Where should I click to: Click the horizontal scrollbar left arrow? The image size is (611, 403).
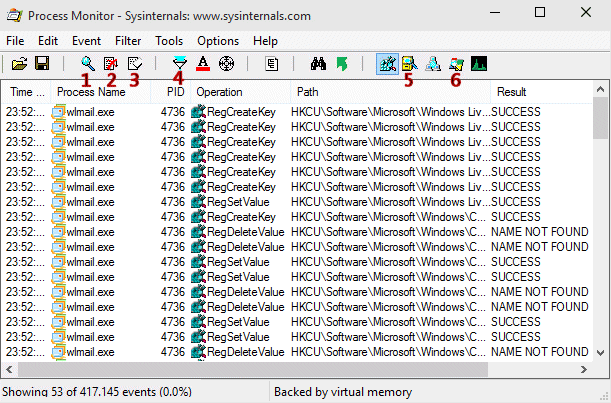[10, 369]
